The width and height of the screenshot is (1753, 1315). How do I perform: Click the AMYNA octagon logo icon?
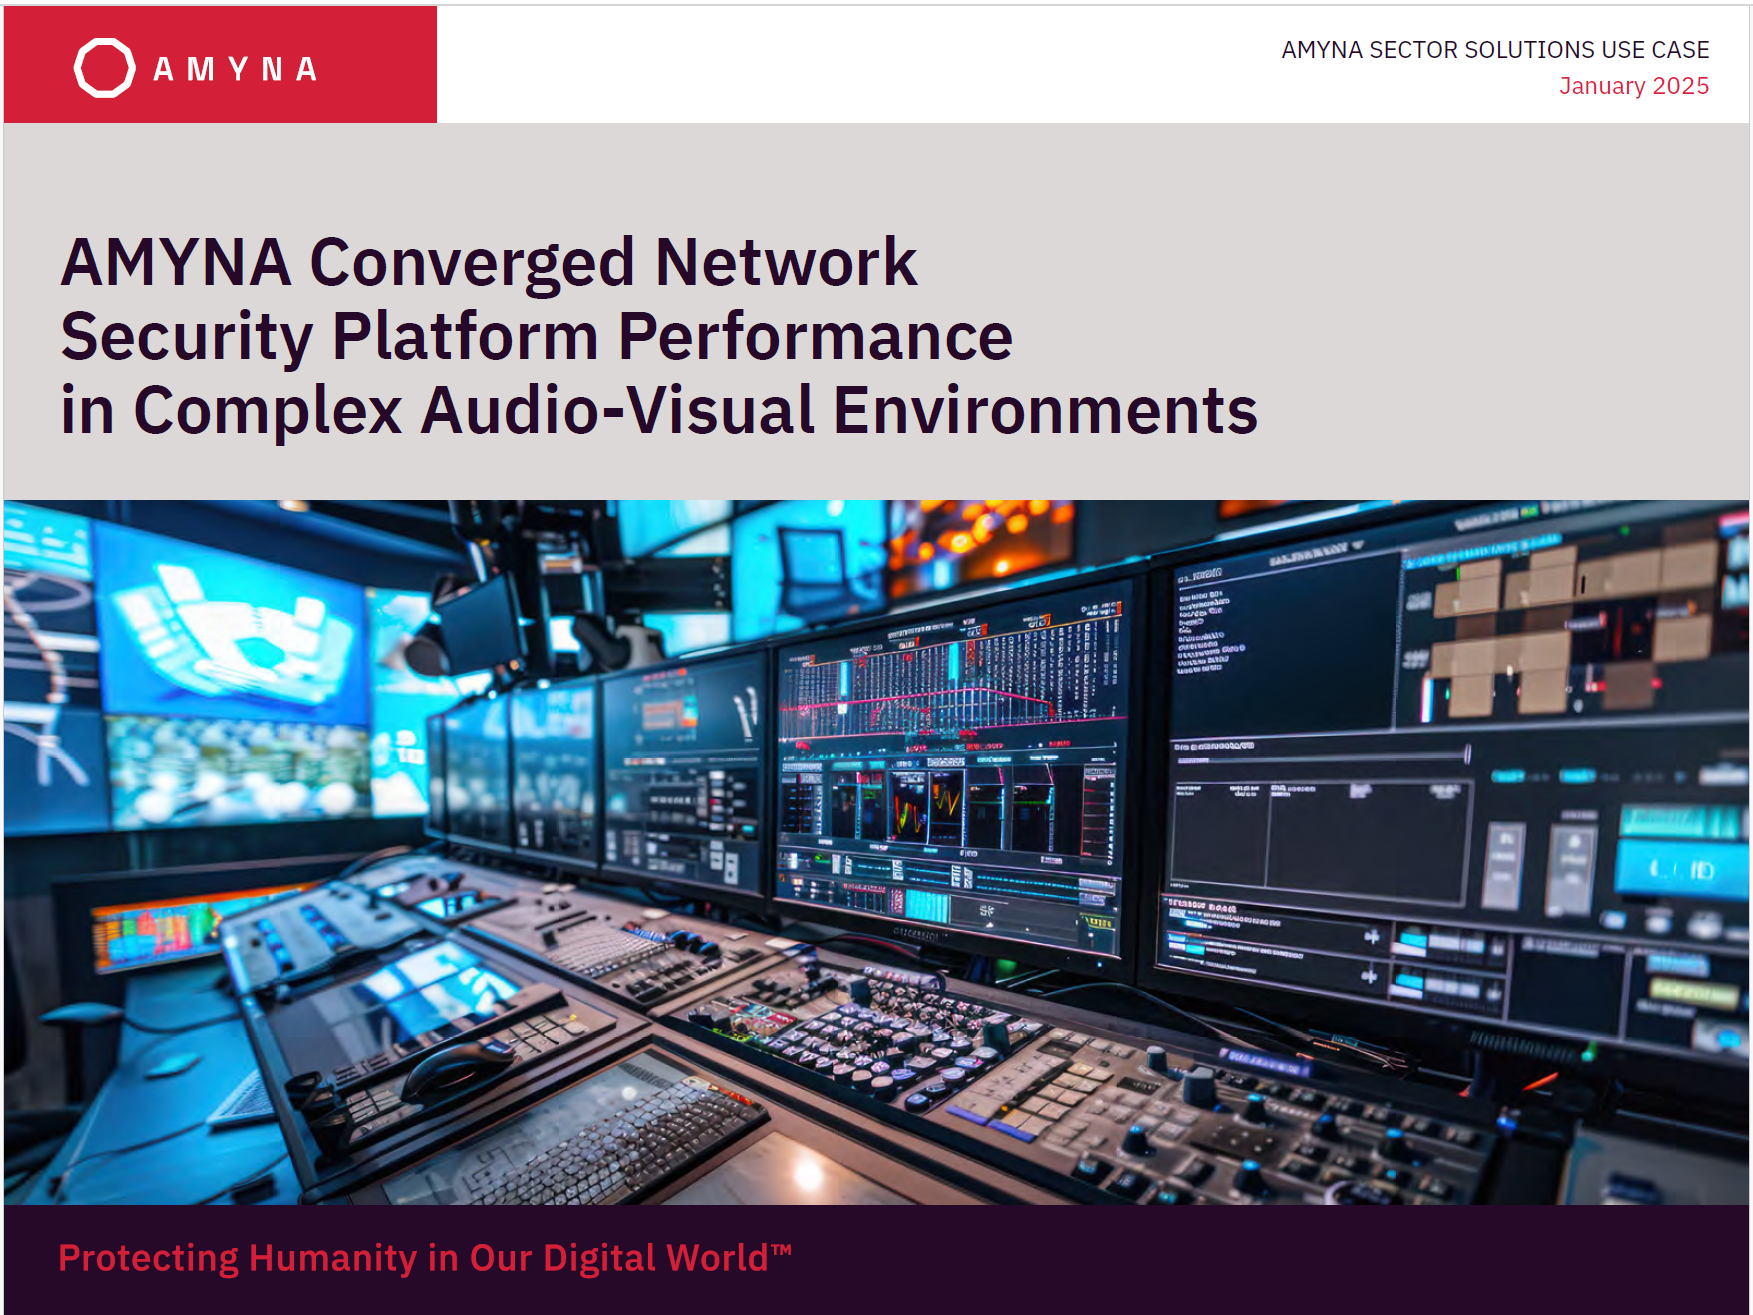click(x=104, y=68)
